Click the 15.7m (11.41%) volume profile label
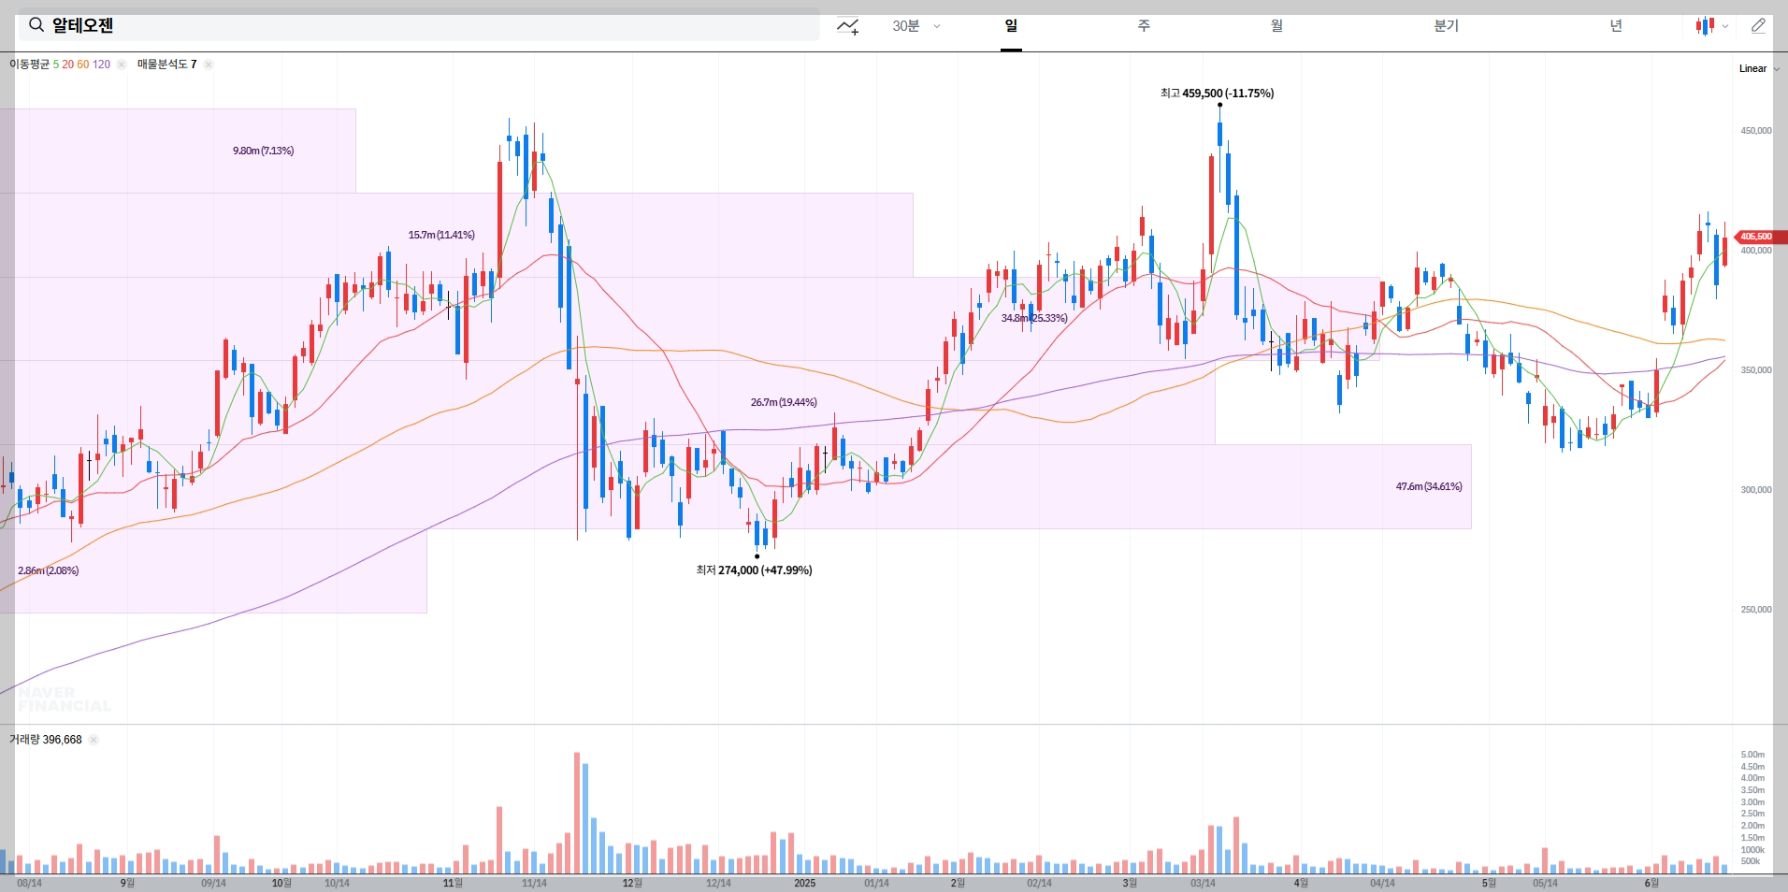 click(441, 235)
